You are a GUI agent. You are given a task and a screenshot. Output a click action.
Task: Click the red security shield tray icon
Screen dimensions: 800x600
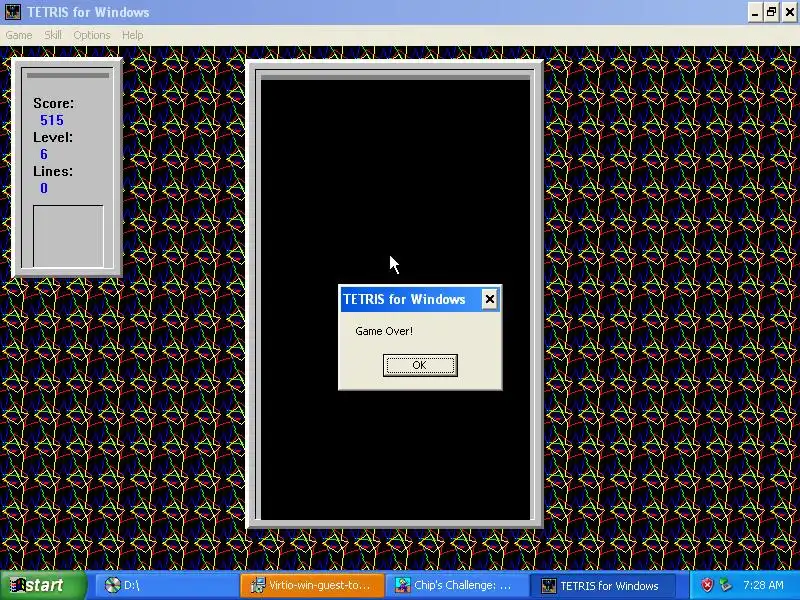707,585
